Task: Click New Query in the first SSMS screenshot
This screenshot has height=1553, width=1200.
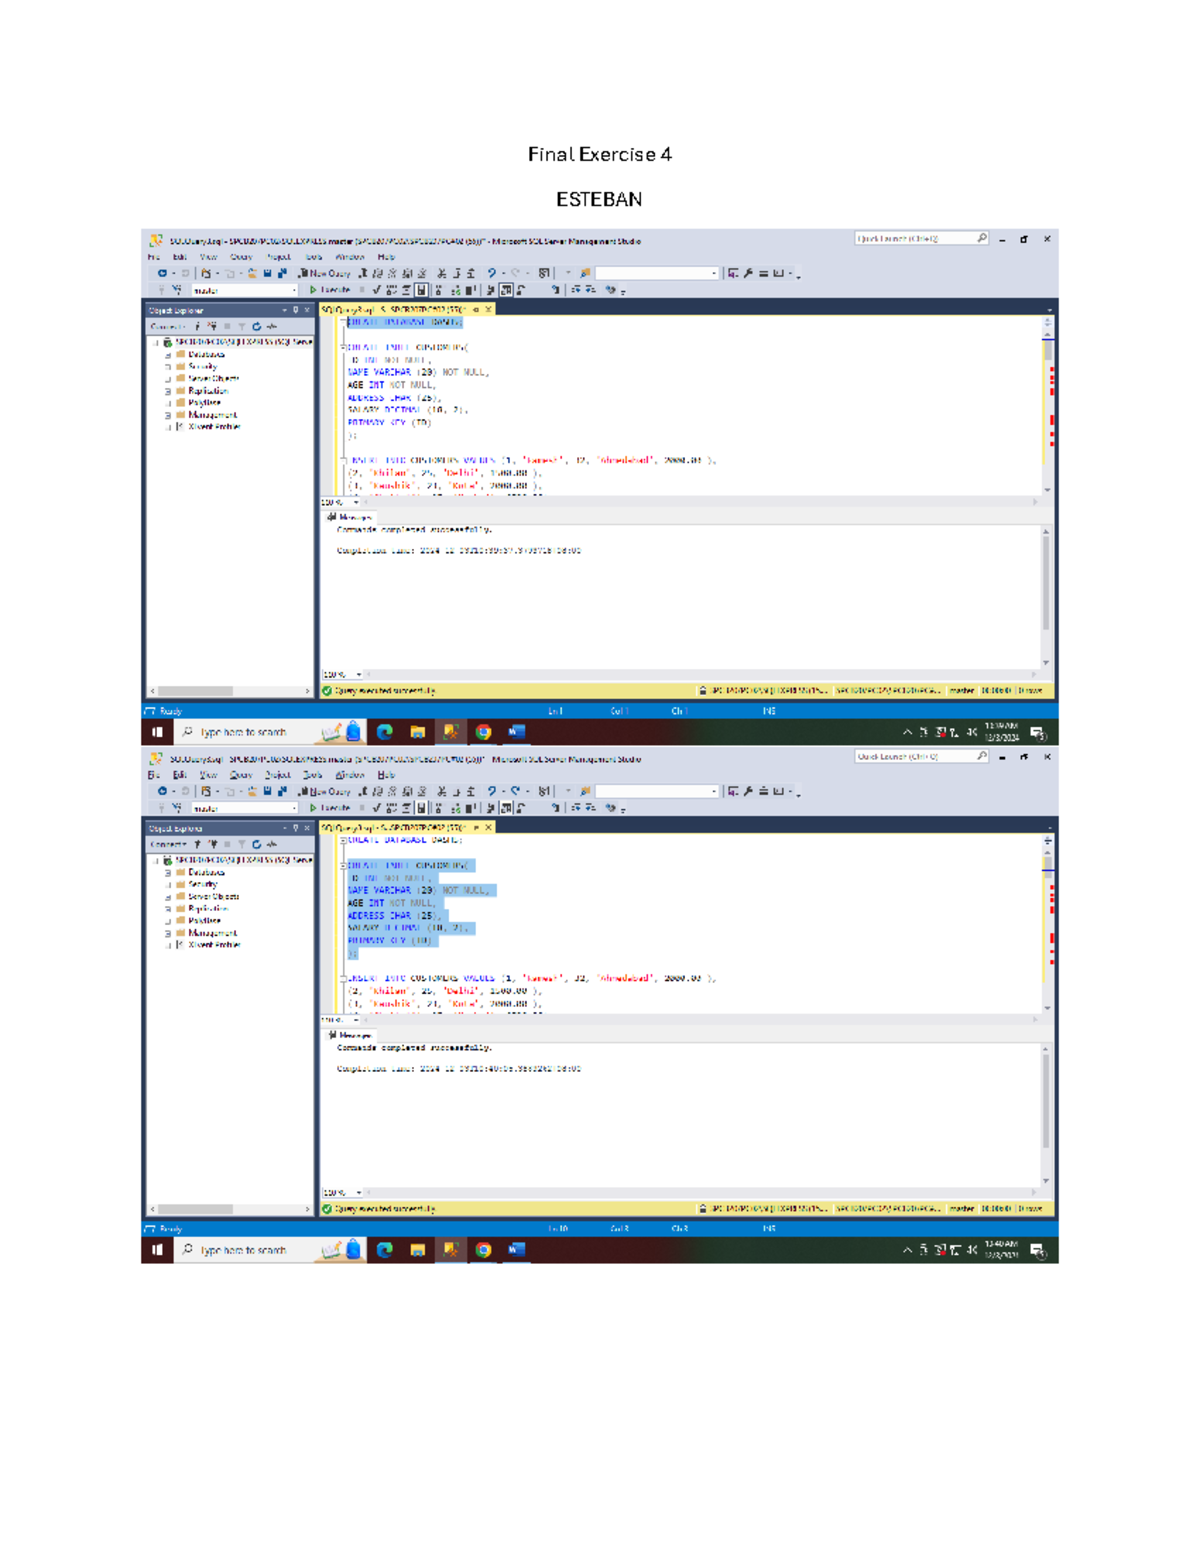Action: point(324,273)
